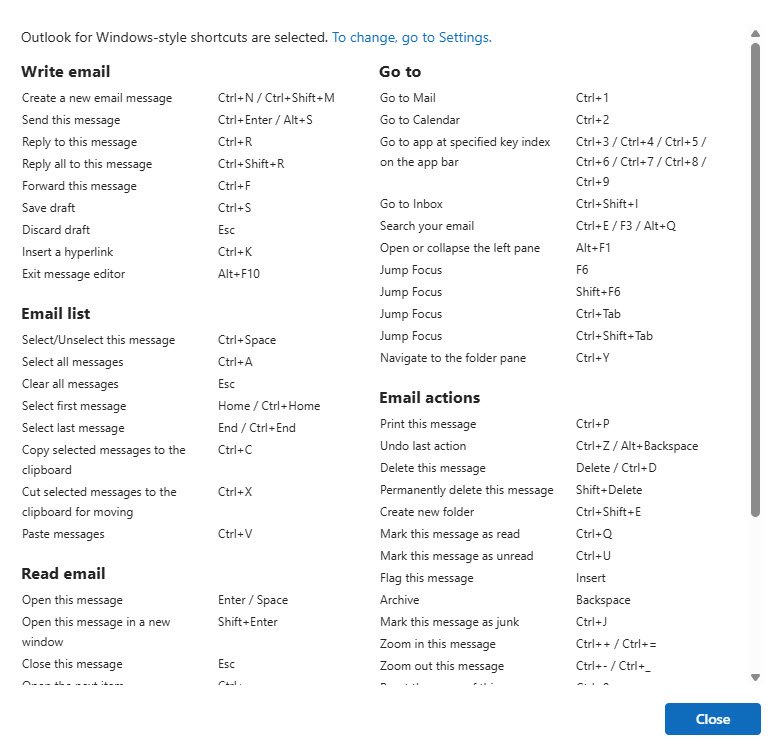782x747 pixels.
Task: Close the keyboard shortcuts dialog
Action: pos(713,719)
